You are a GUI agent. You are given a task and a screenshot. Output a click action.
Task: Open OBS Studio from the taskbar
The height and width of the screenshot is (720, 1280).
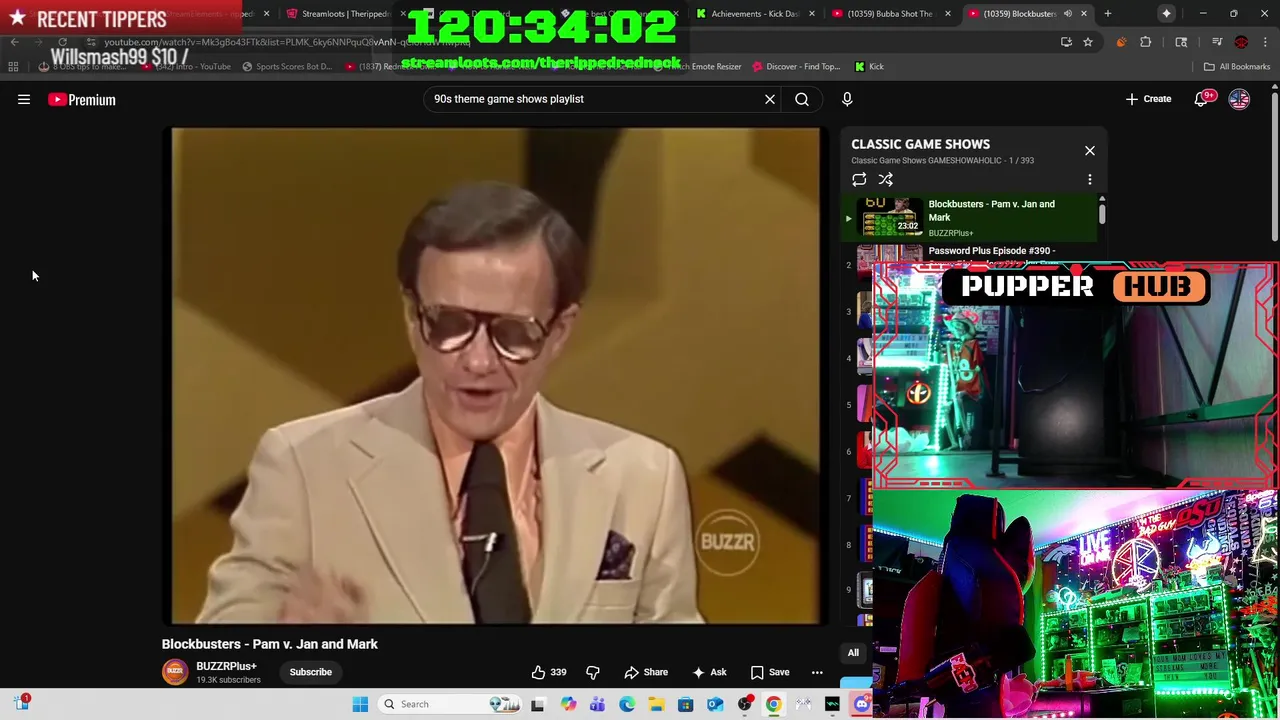coord(745,704)
